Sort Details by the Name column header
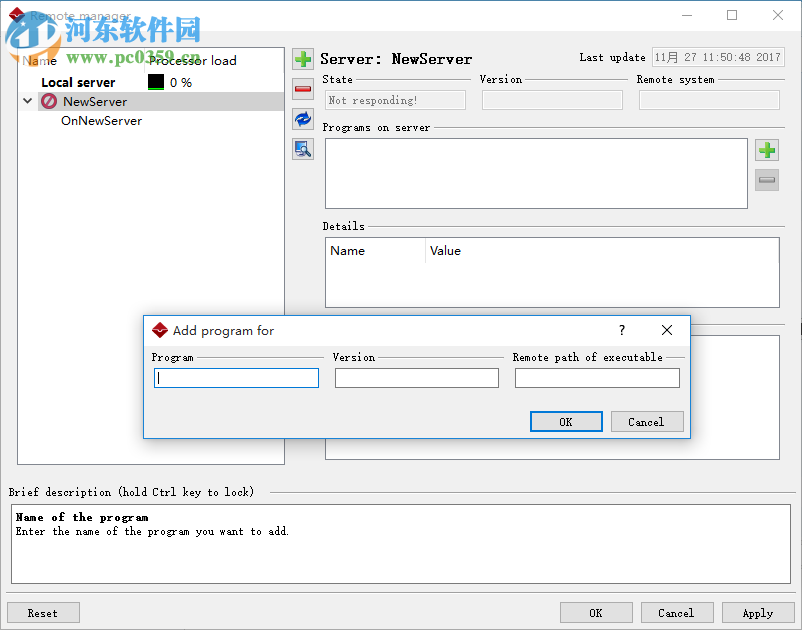 tap(374, 251)
